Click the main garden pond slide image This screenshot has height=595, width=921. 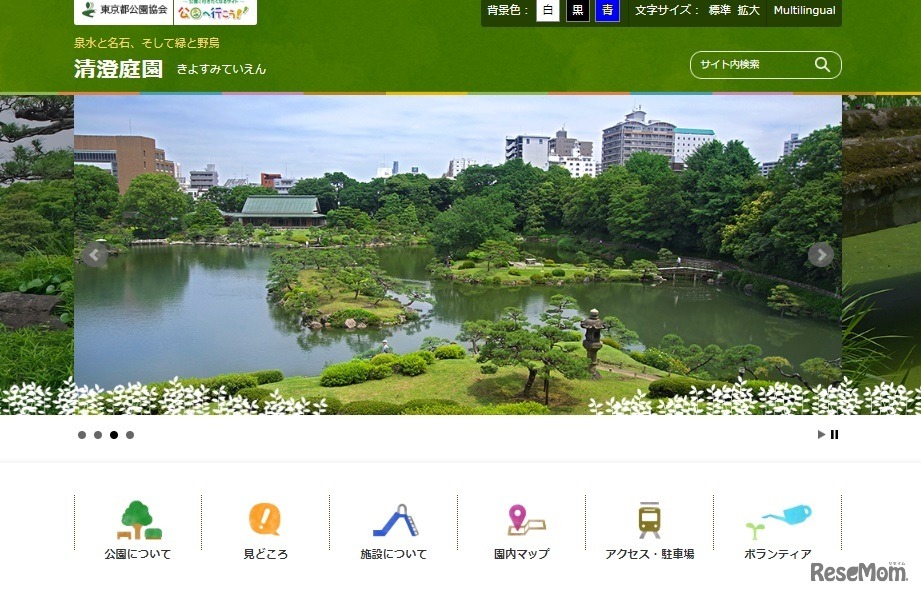click(x=458, y=255)
